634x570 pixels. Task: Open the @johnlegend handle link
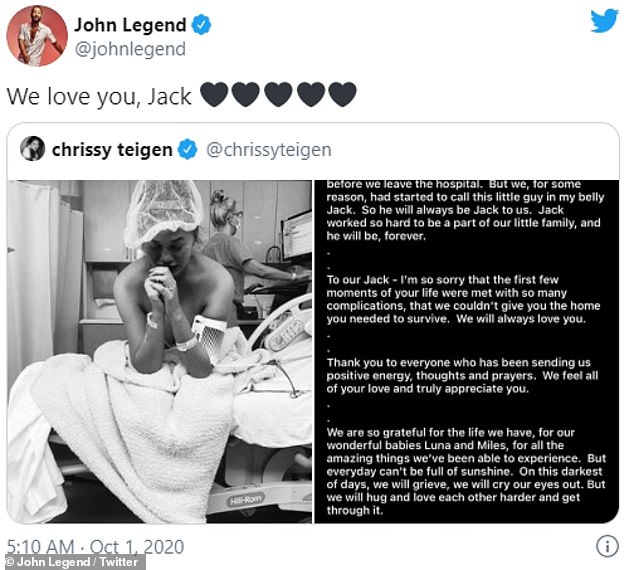coord(130,49)
